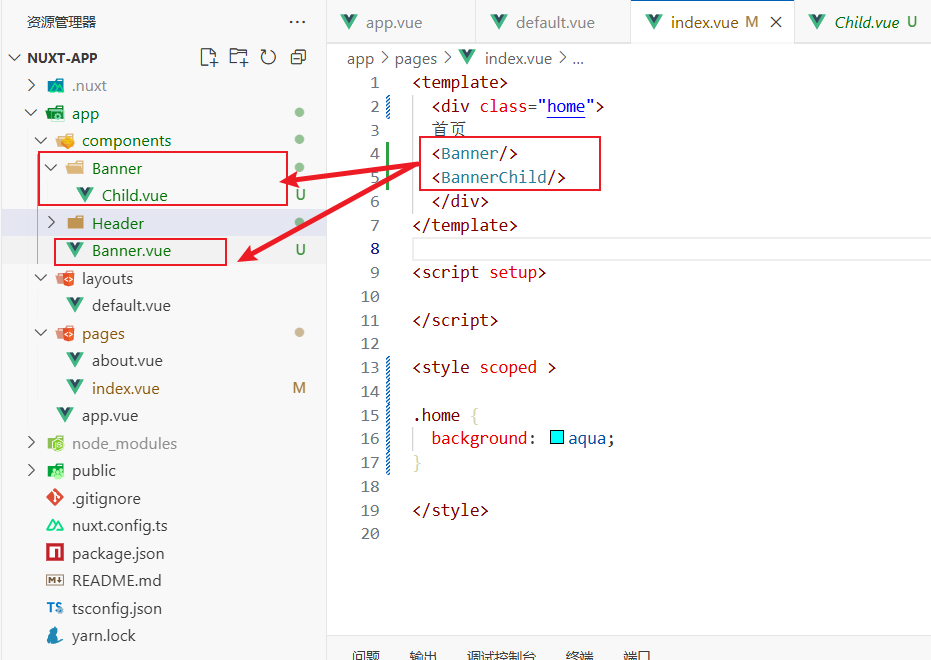
Task: Click the layouts folder icon
Action: 65,278
